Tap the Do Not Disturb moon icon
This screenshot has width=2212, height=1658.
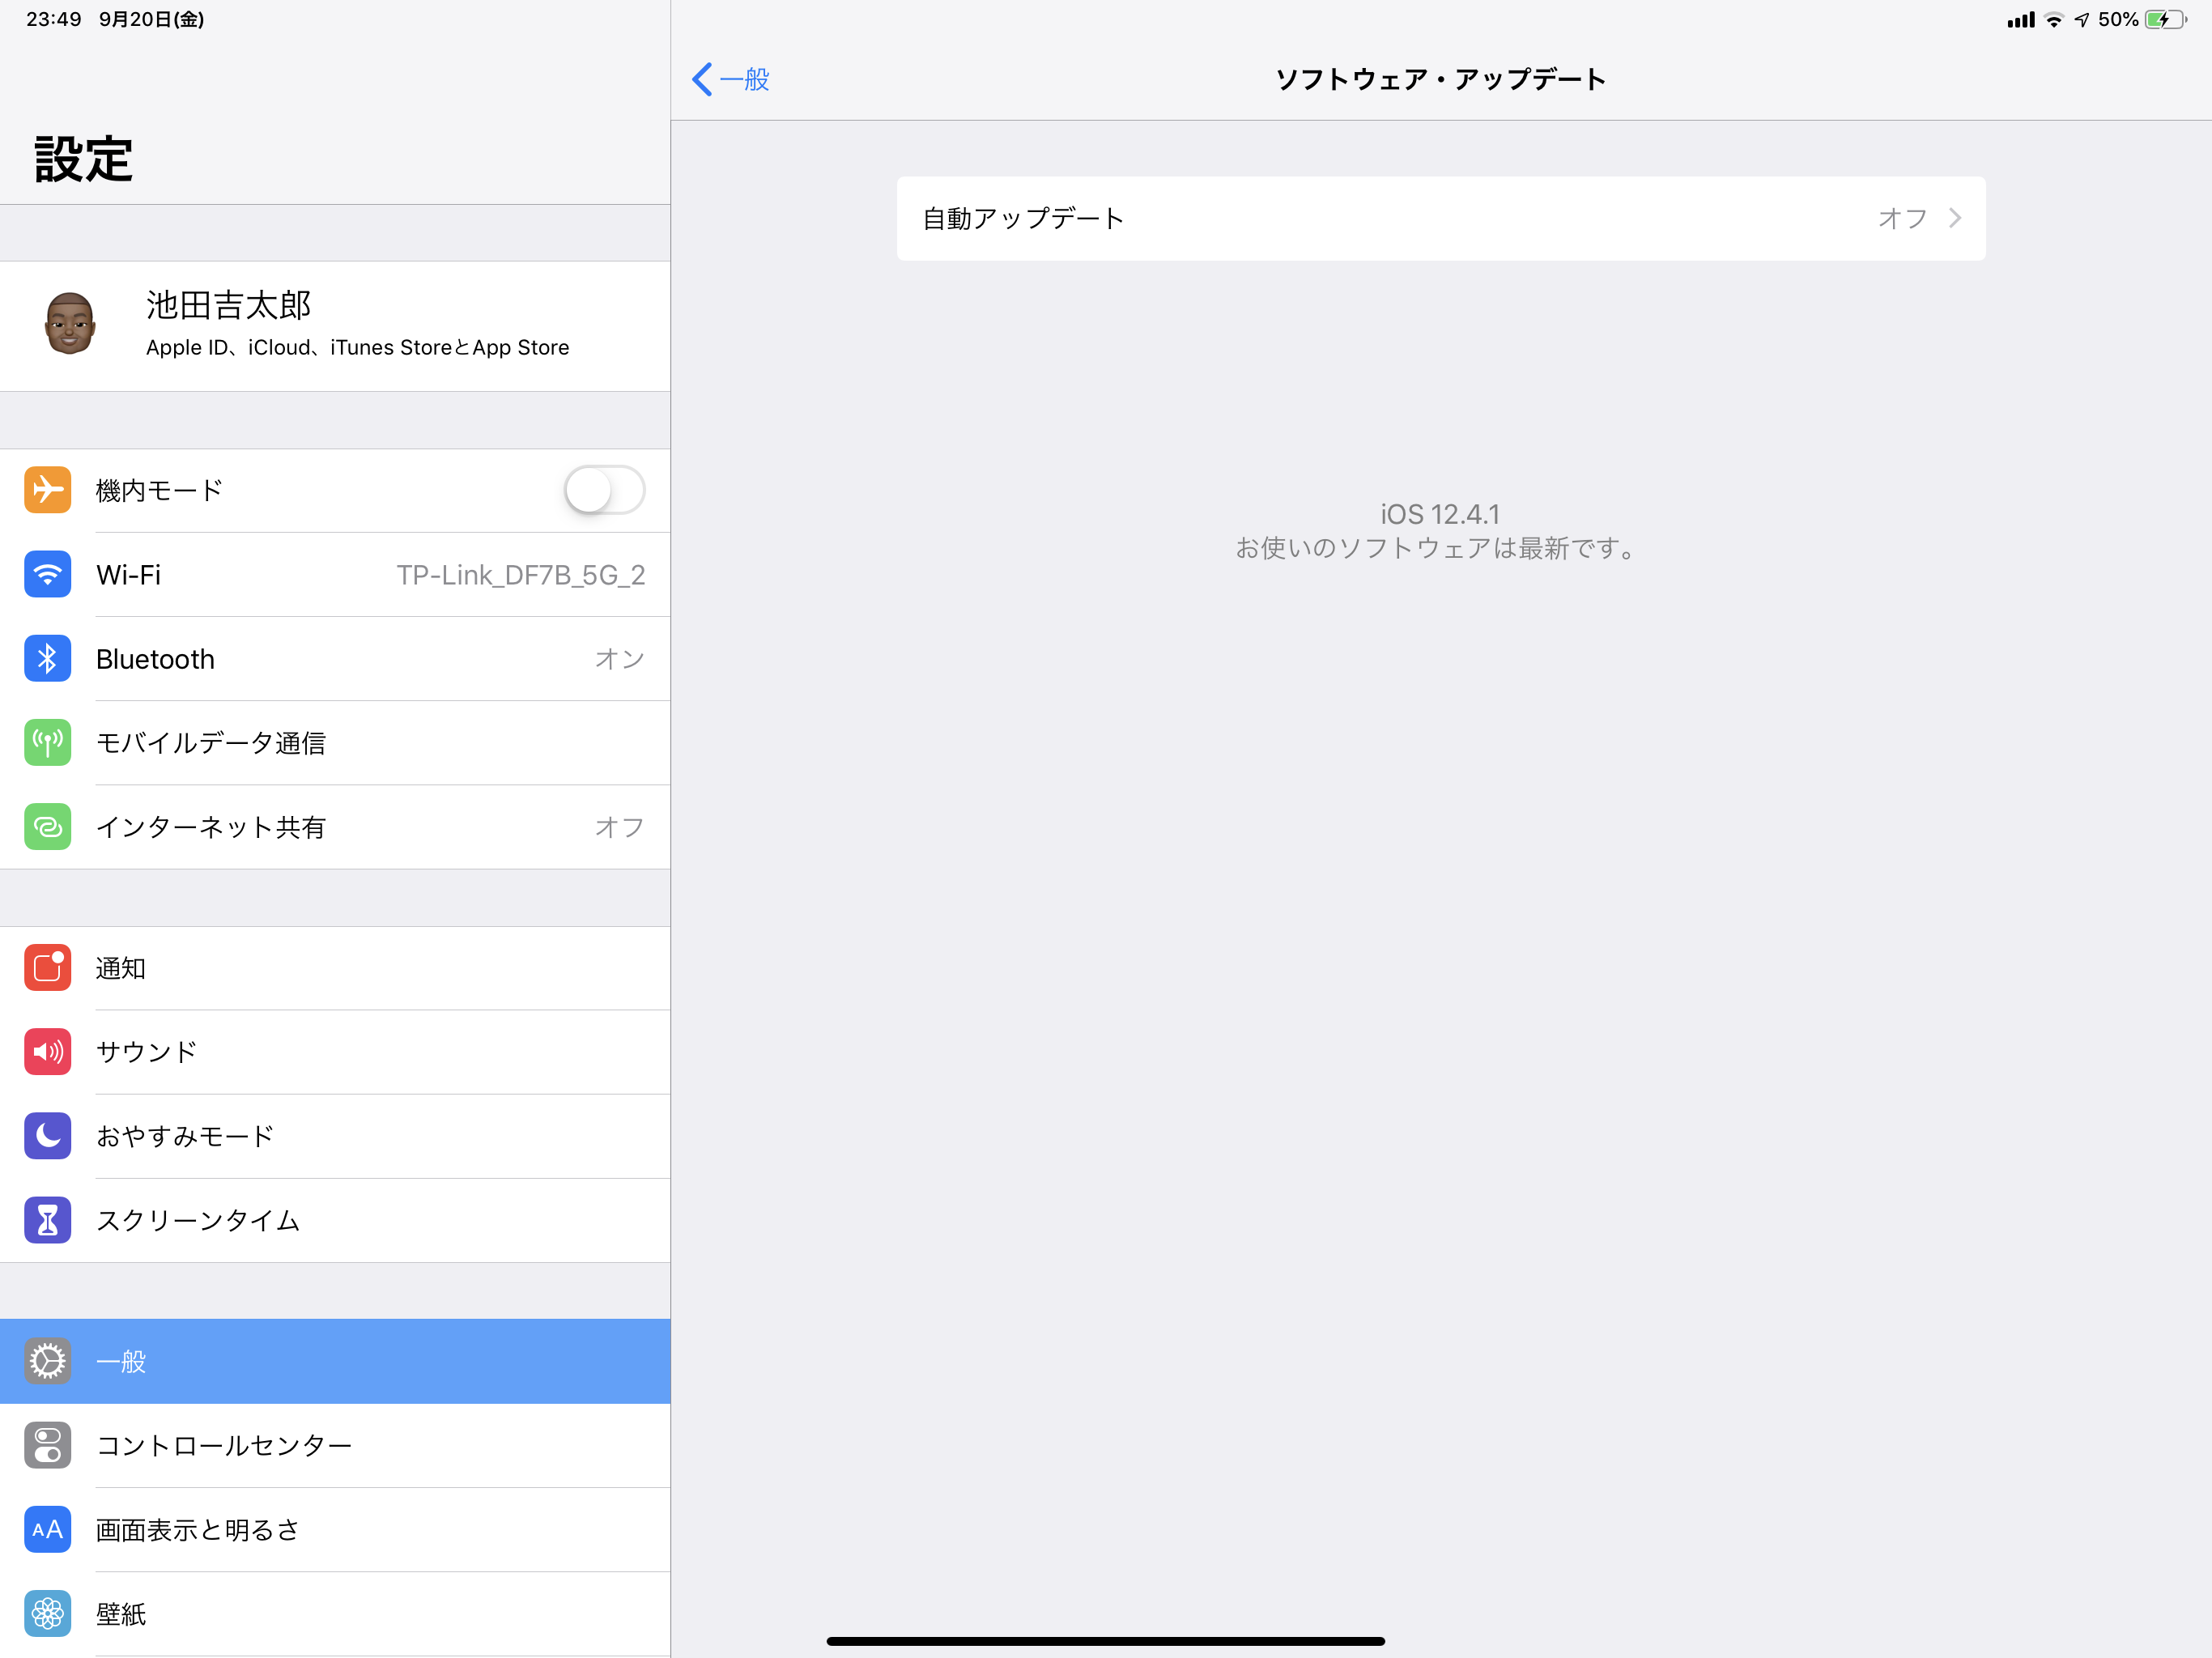point(47,1136)
